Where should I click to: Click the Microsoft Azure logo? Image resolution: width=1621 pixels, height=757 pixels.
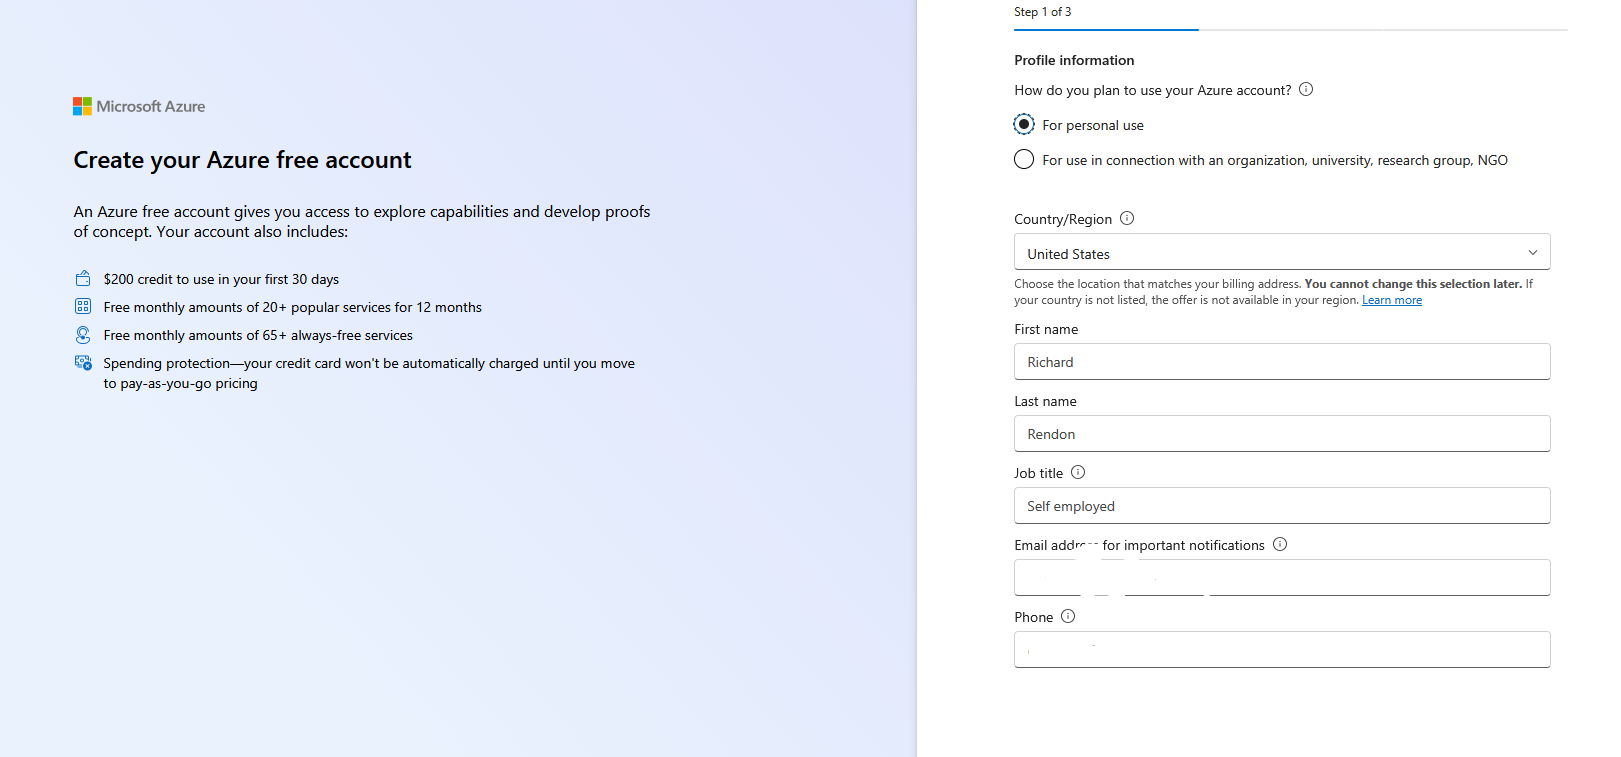point(139,106)
